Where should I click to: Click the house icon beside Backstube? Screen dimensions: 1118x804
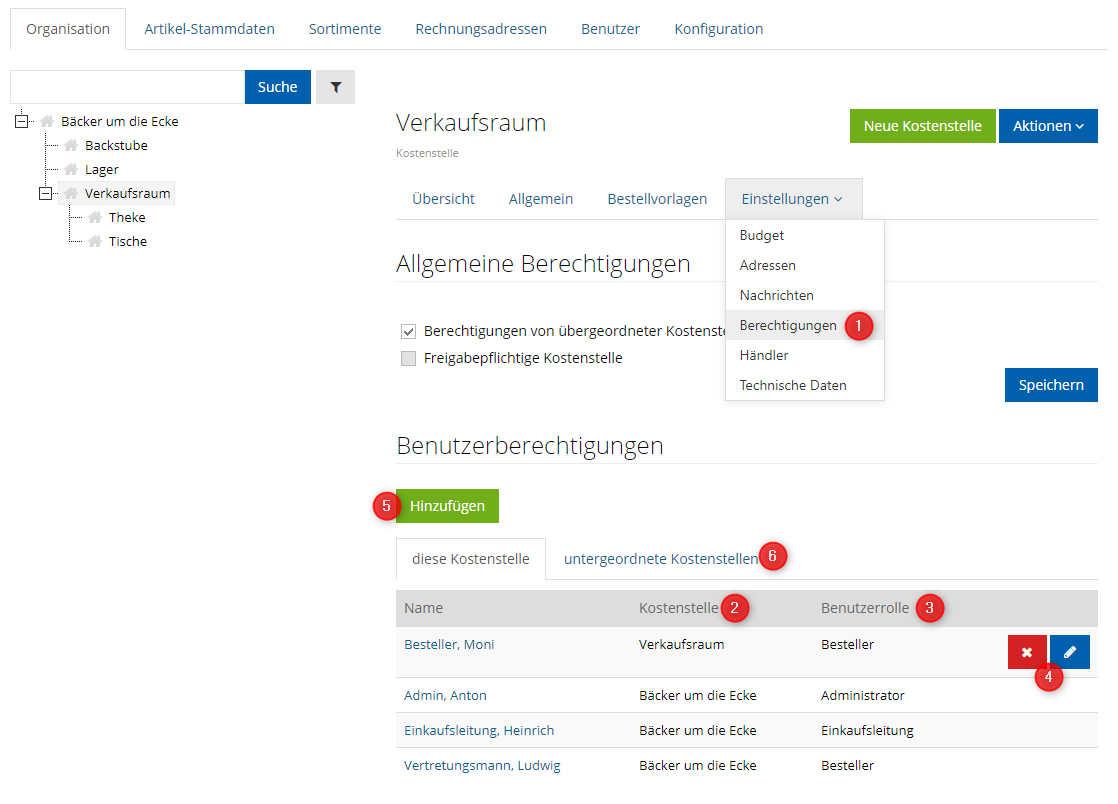[71, 146]
